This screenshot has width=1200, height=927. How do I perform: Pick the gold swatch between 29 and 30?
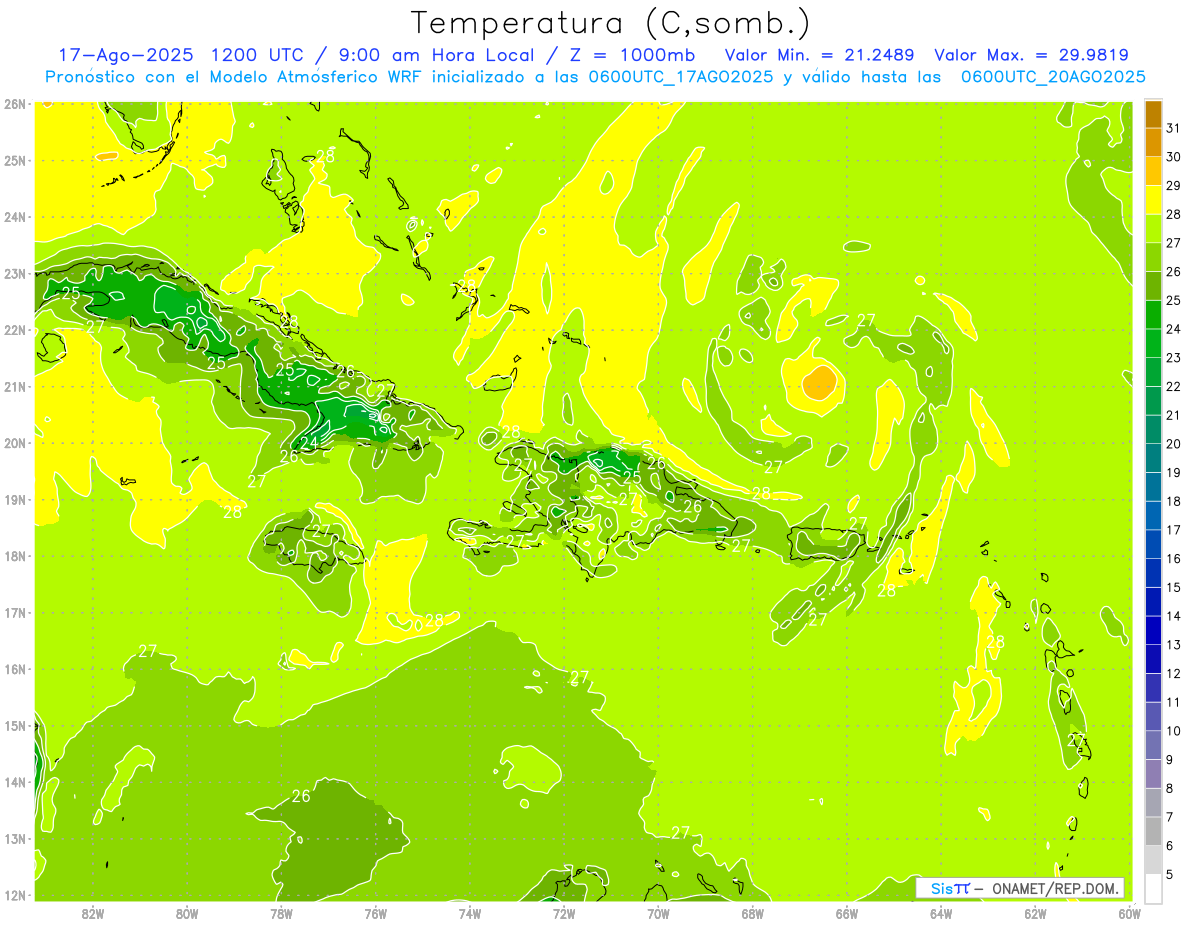click(x=1153, y=171)
